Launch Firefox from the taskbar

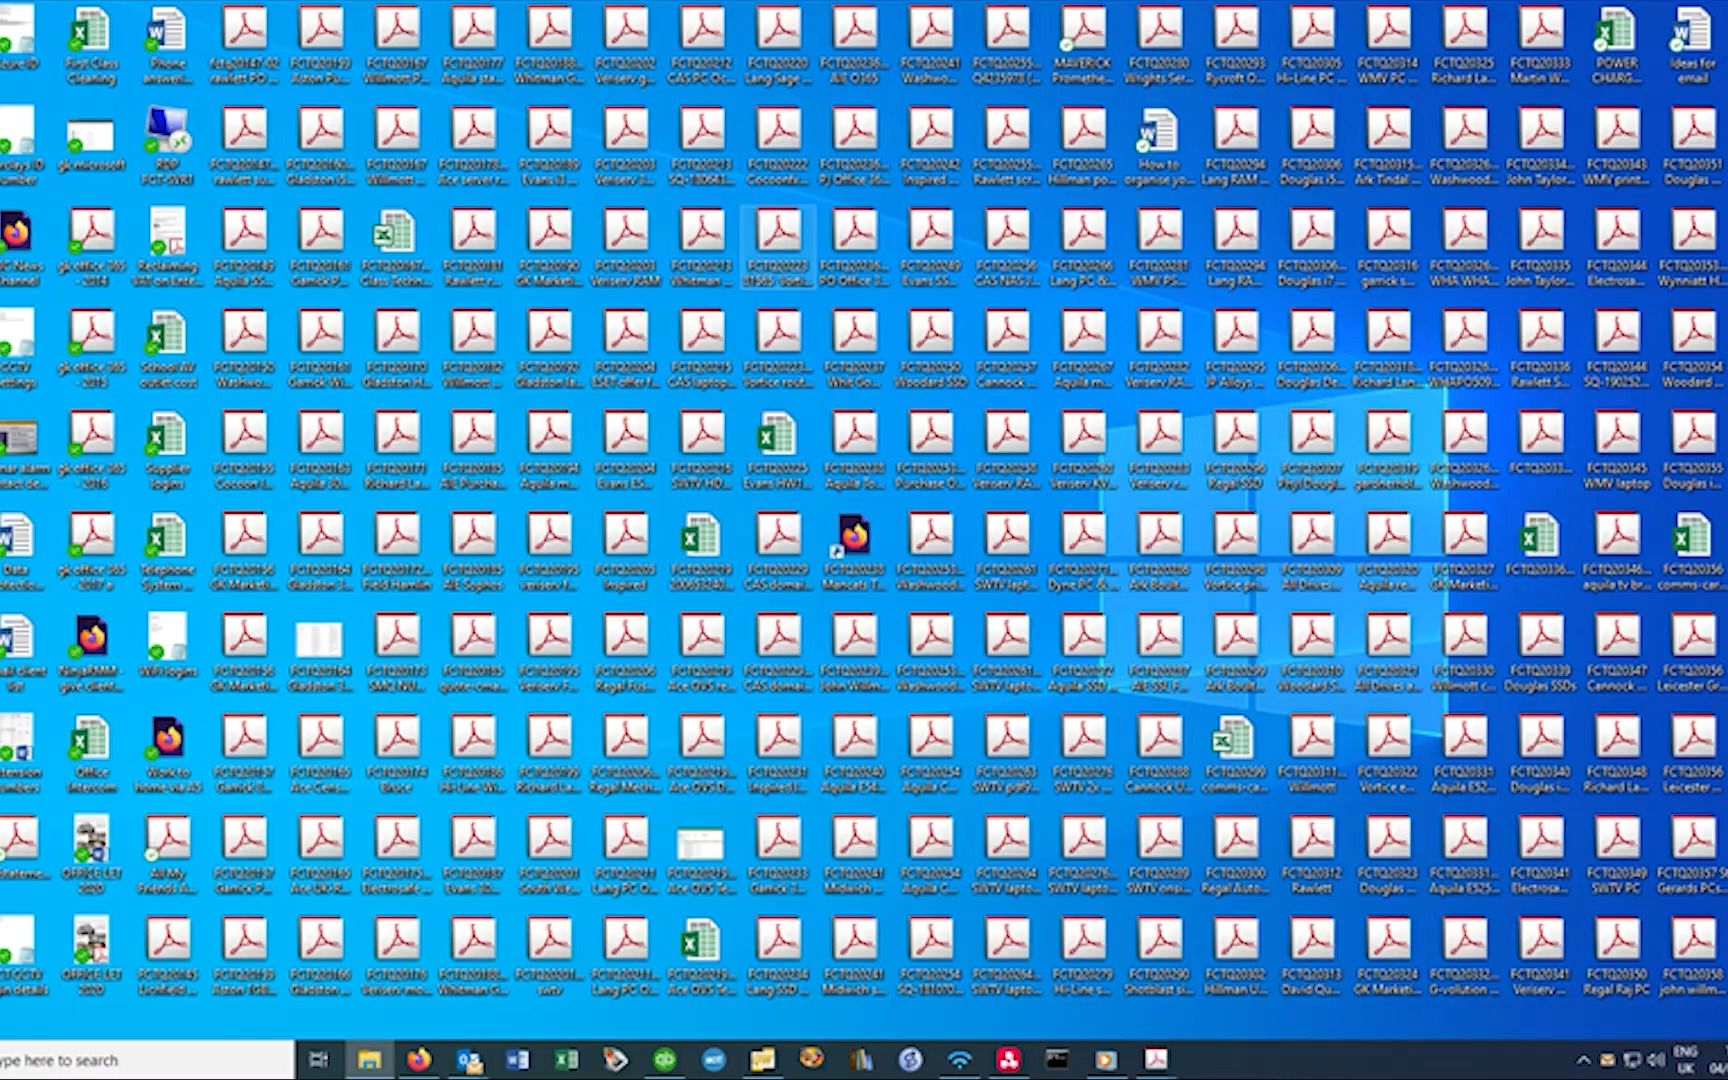click(418, 1060)
